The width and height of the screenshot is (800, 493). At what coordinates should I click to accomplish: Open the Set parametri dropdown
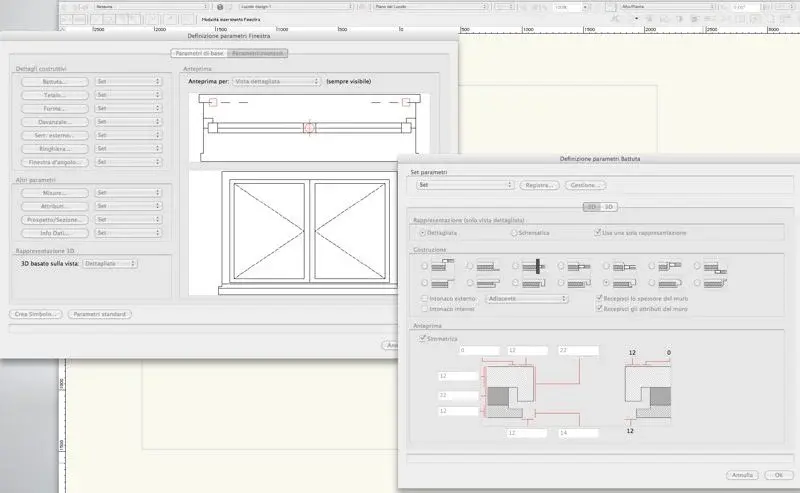tap(465, 185)
